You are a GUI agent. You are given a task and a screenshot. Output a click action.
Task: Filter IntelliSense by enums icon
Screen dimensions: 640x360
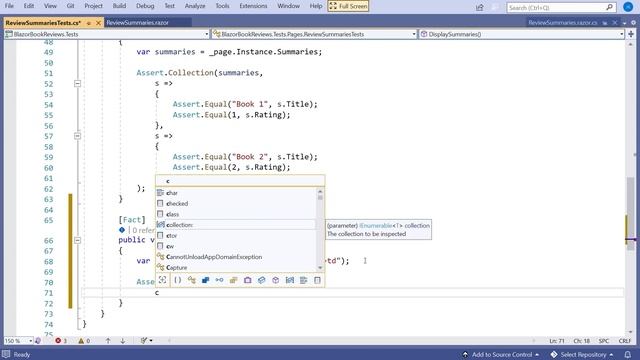(x=233, y=280)
